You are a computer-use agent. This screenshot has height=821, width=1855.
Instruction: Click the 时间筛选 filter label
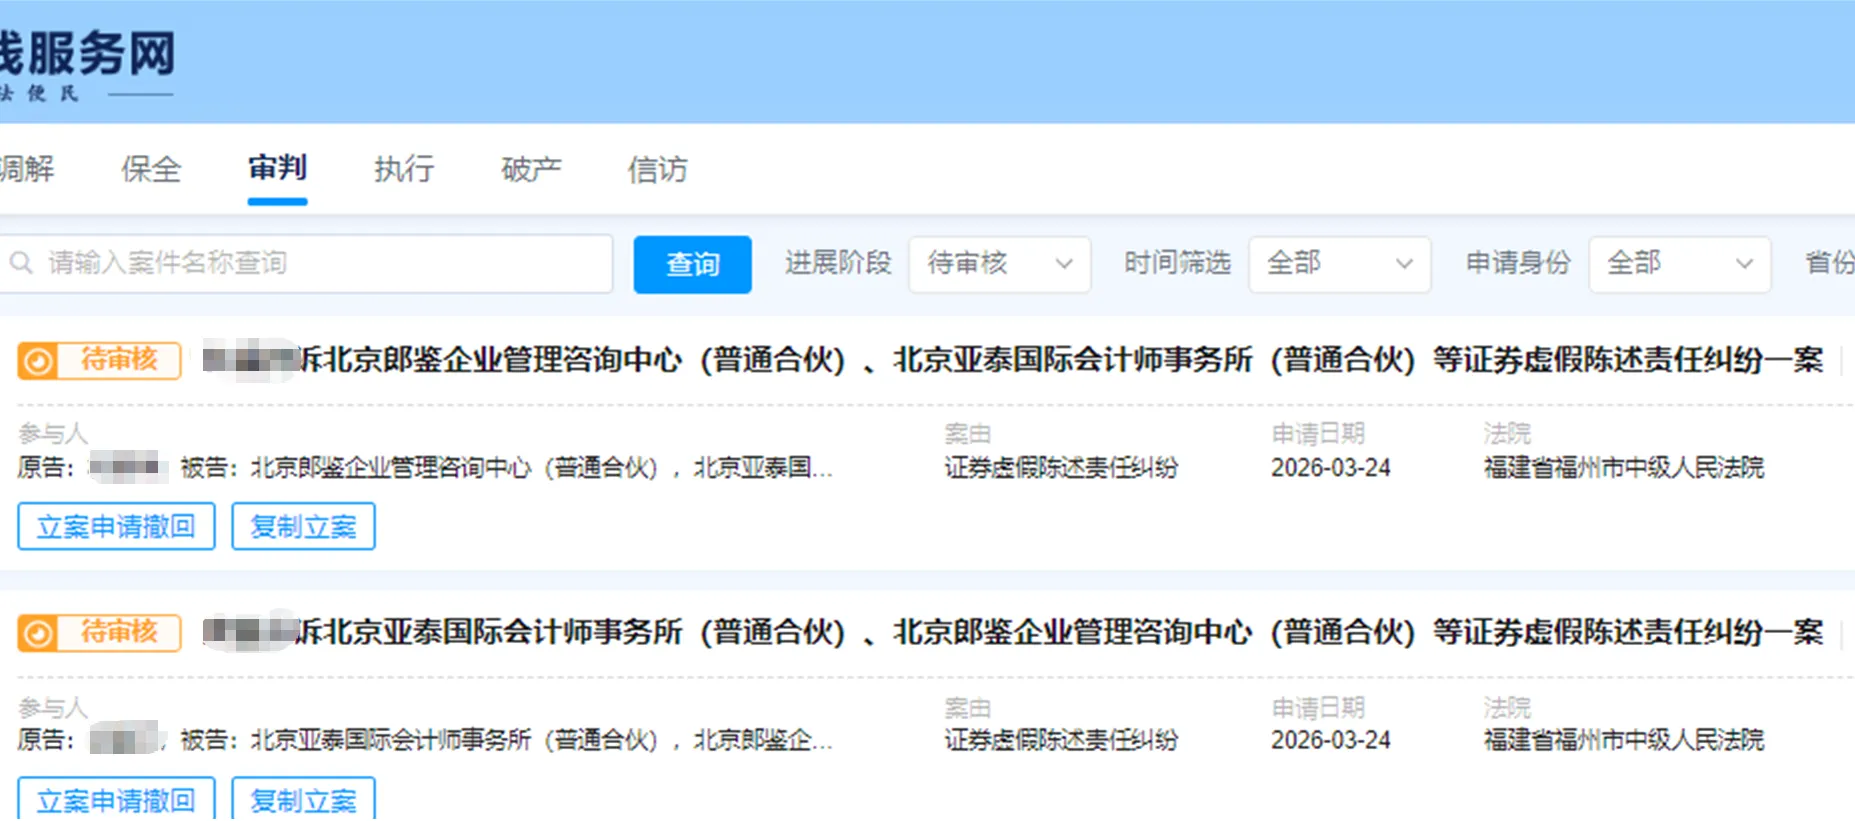[x=1177, y=263]
